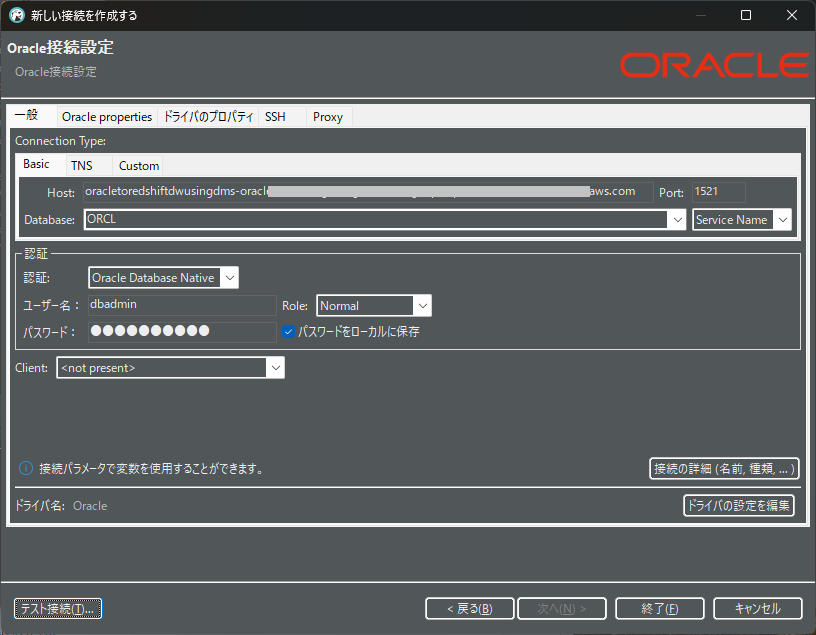Click ドライバの設定を編集 button
This screenshot has height=635, width=816.
click(x=738, y=505)
